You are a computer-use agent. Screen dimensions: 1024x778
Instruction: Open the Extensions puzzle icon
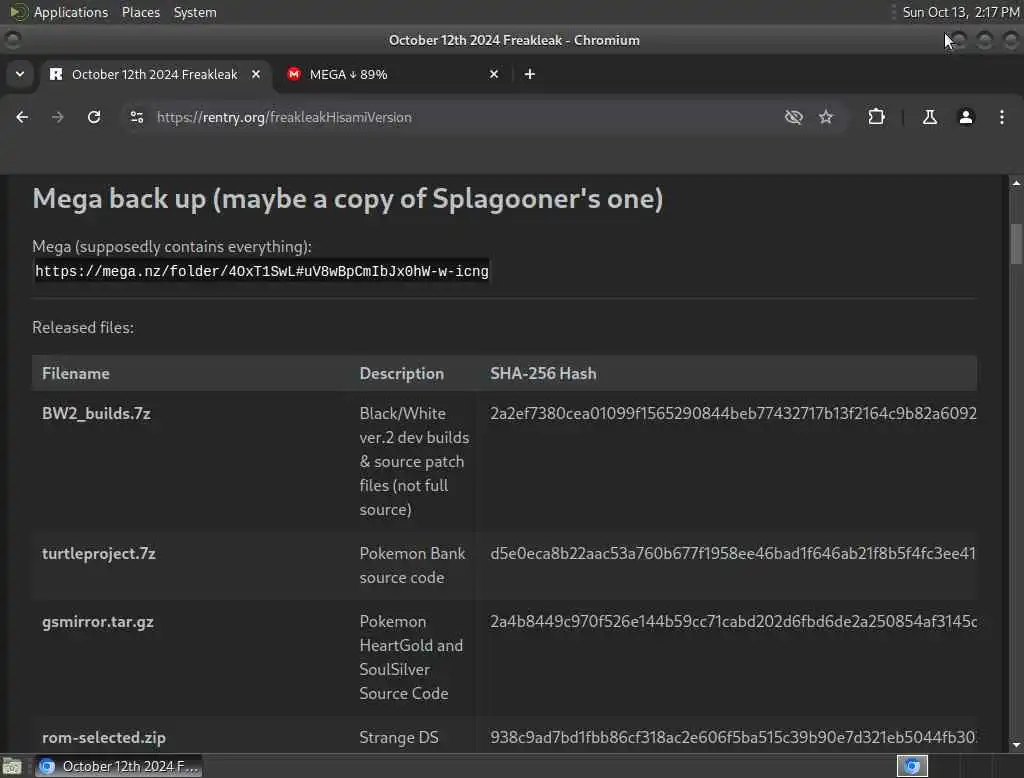[876, 117]
